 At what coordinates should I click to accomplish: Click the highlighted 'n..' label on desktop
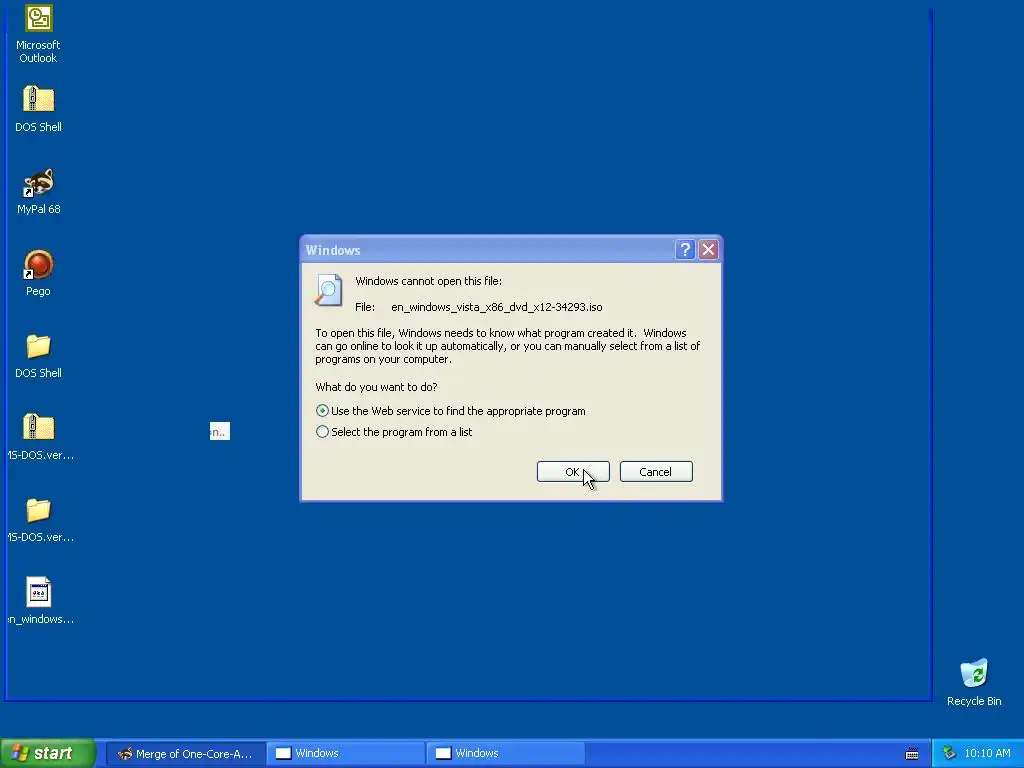point(219,431)
